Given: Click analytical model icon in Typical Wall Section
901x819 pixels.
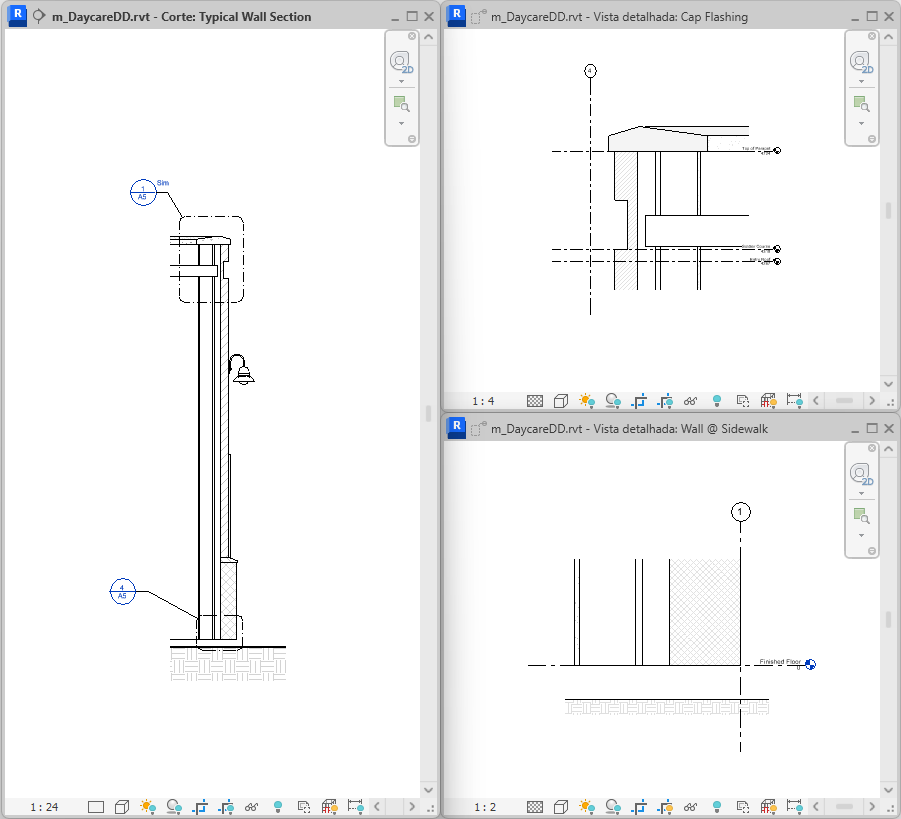Looking at the screenshot, I should (330, 807).
